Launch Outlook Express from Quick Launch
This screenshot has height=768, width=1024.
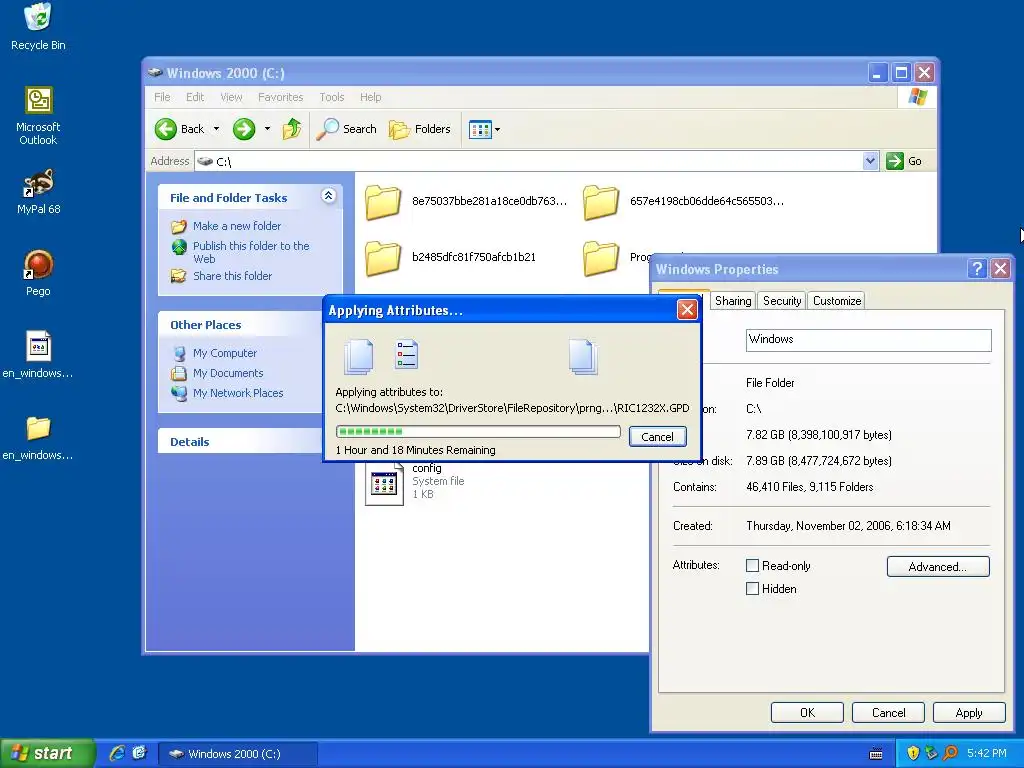click(140, 754)
